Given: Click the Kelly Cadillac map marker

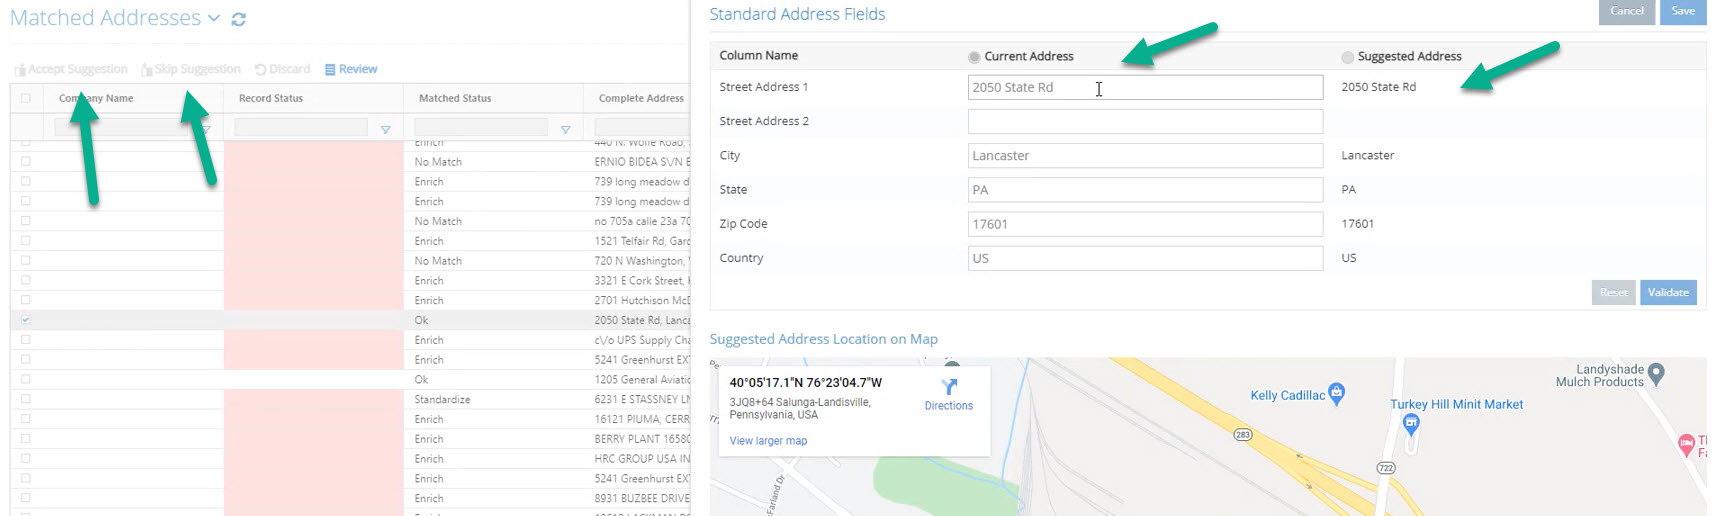Looking at the screenshot, I should point(1337,393).
